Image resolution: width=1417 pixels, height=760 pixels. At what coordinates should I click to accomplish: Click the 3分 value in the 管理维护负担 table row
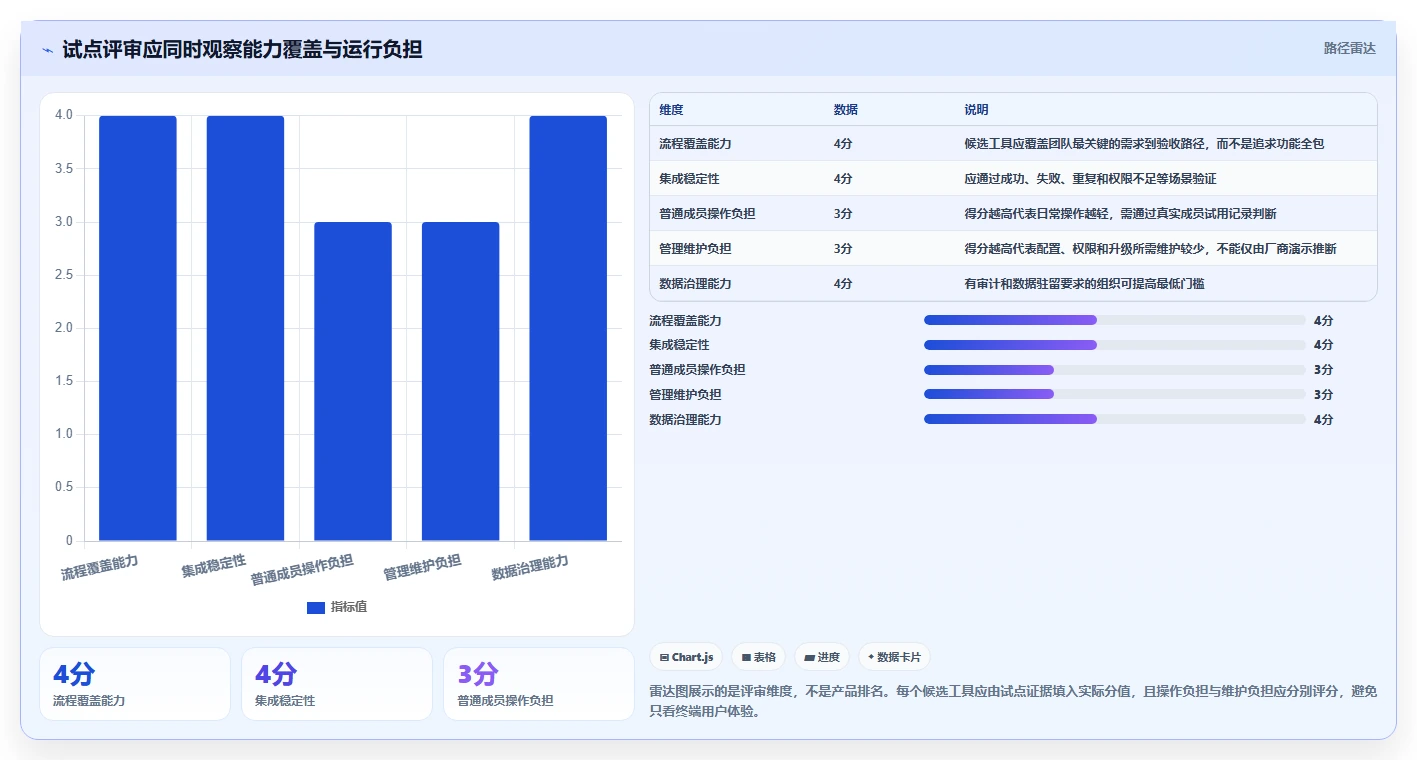click(x=843, y=249)
